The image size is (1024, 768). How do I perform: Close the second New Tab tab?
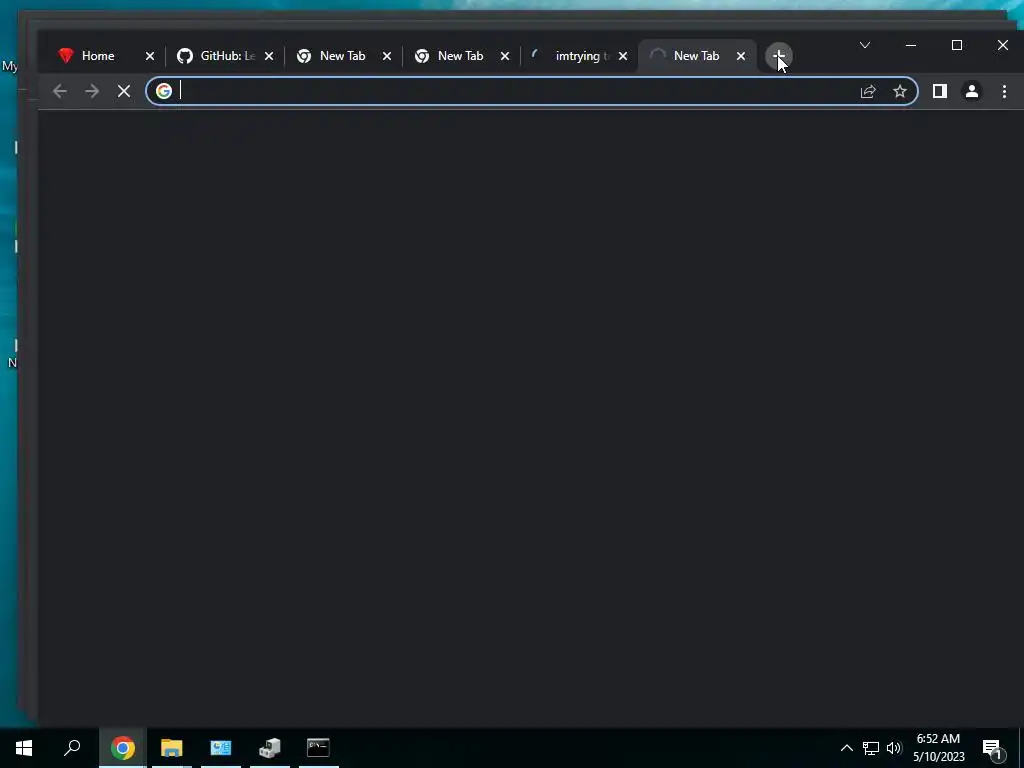[505, 56]
